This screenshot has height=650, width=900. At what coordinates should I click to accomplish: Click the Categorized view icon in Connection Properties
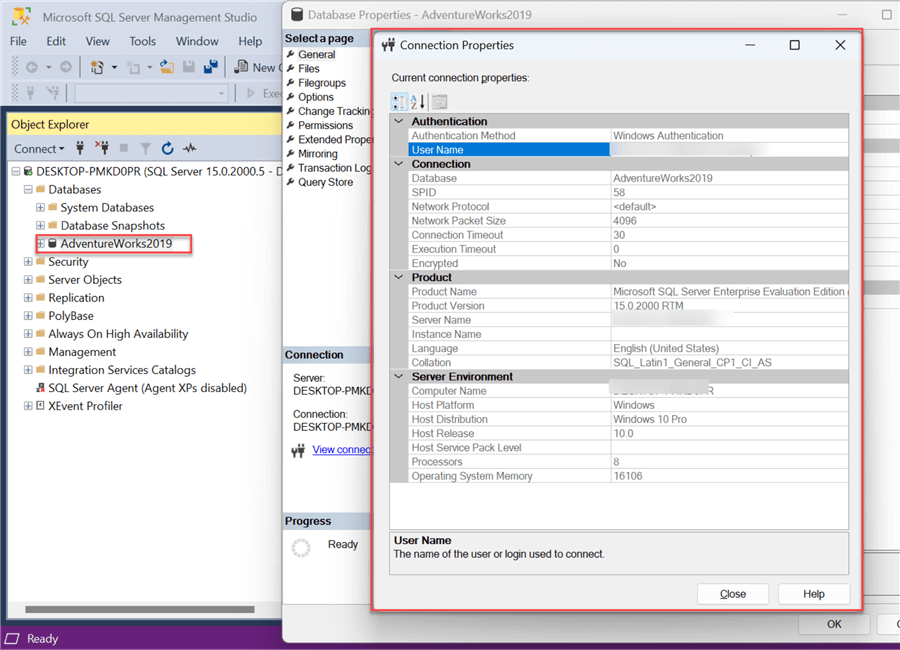[399, 102]
